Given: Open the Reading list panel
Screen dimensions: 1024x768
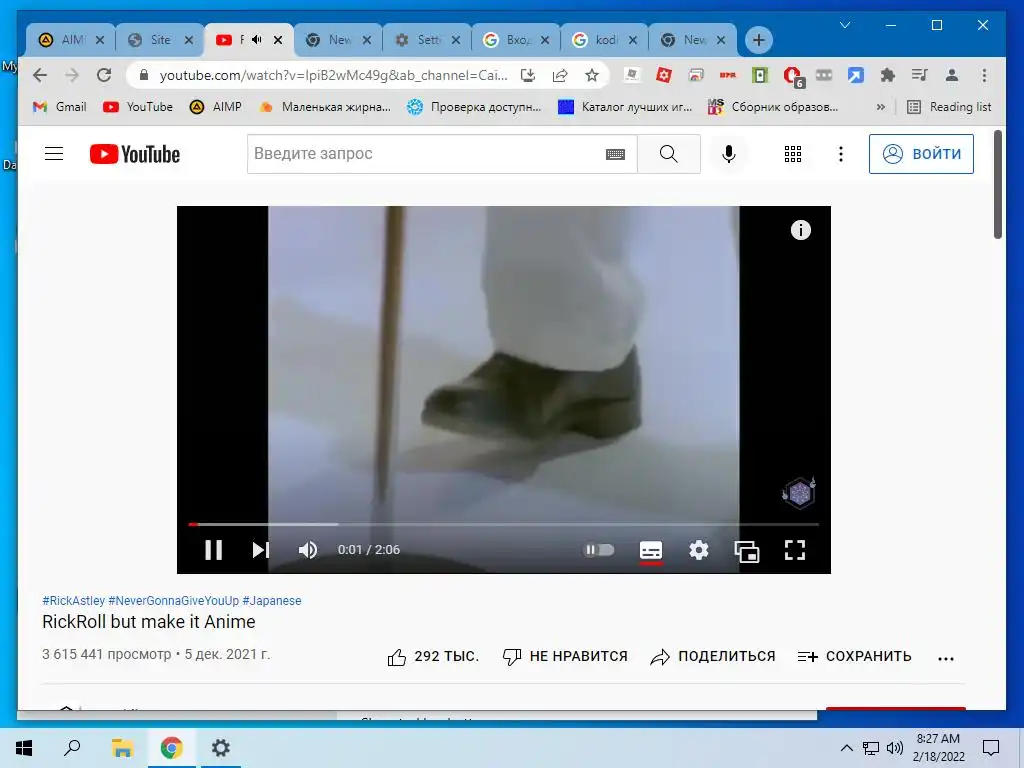Looking at the screenshot, I should click(949, 107).
